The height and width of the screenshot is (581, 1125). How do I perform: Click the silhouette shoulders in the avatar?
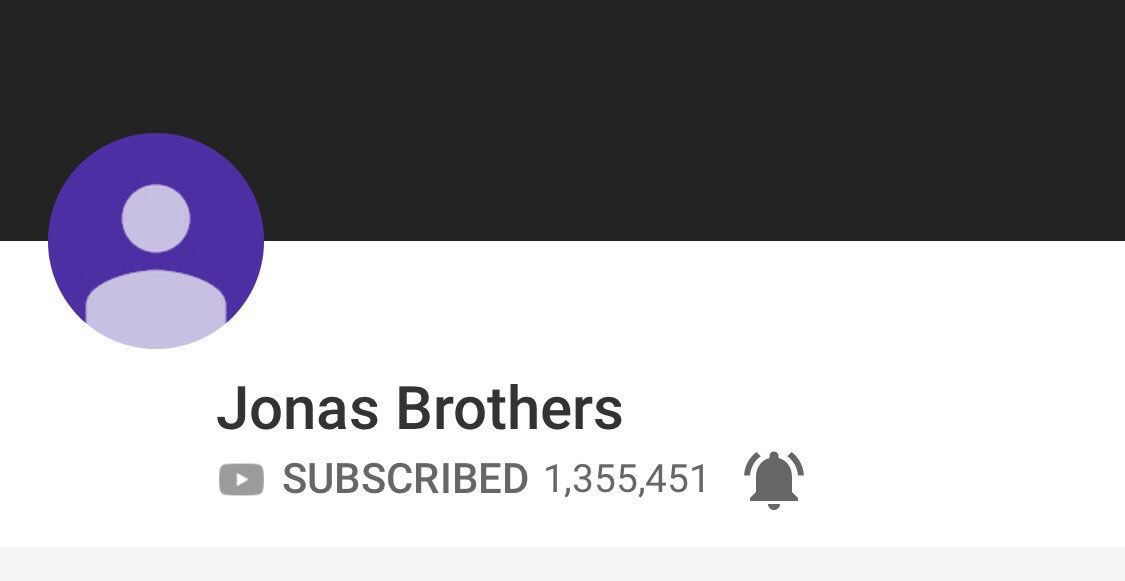pyautogui.click(x=156, y=308)
